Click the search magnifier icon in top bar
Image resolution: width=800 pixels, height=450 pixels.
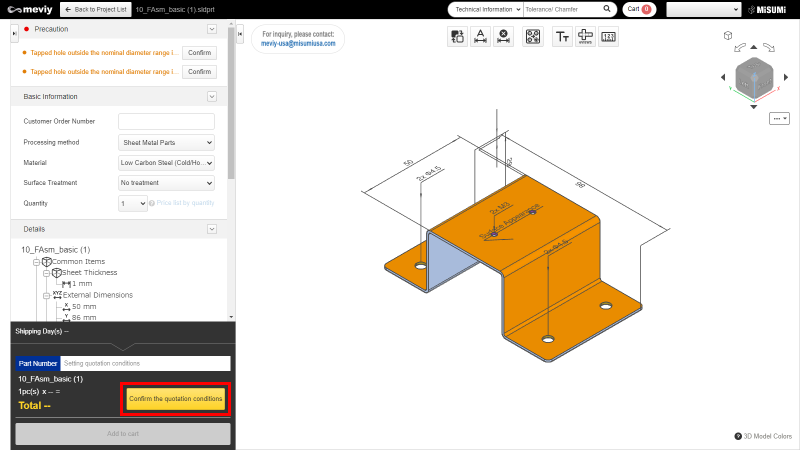pos(607,9)
